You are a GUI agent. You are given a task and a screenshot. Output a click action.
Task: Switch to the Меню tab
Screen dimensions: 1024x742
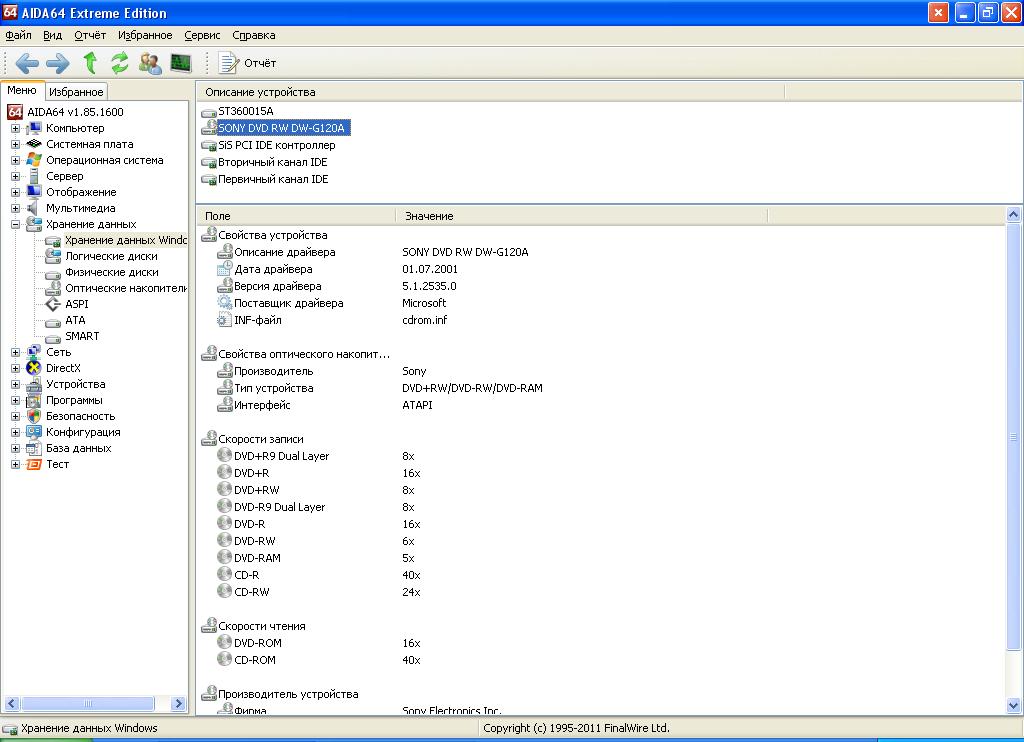pyautogui.click(x=22, y=90)
